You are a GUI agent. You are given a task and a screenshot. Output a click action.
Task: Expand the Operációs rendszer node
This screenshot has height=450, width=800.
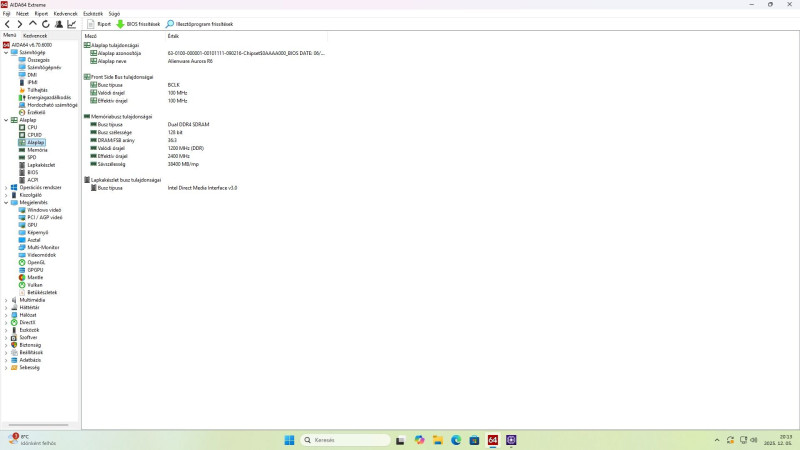coord(6,187)
